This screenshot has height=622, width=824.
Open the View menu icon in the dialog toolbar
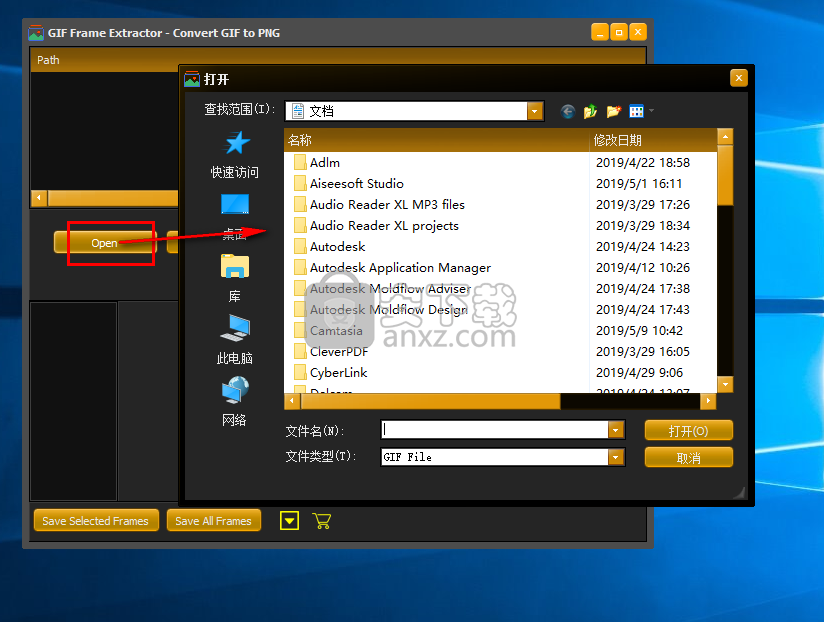point(636,111)
